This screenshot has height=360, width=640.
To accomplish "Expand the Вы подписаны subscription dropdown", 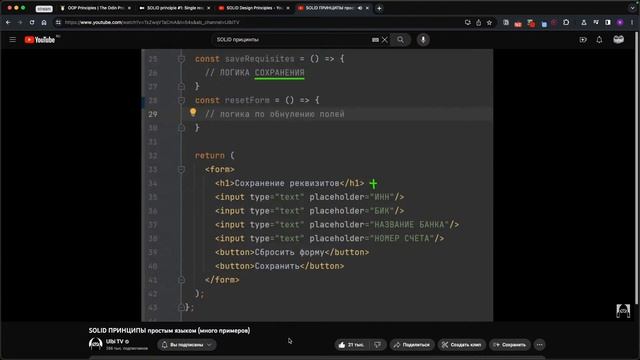I will [x=187, y=345].
